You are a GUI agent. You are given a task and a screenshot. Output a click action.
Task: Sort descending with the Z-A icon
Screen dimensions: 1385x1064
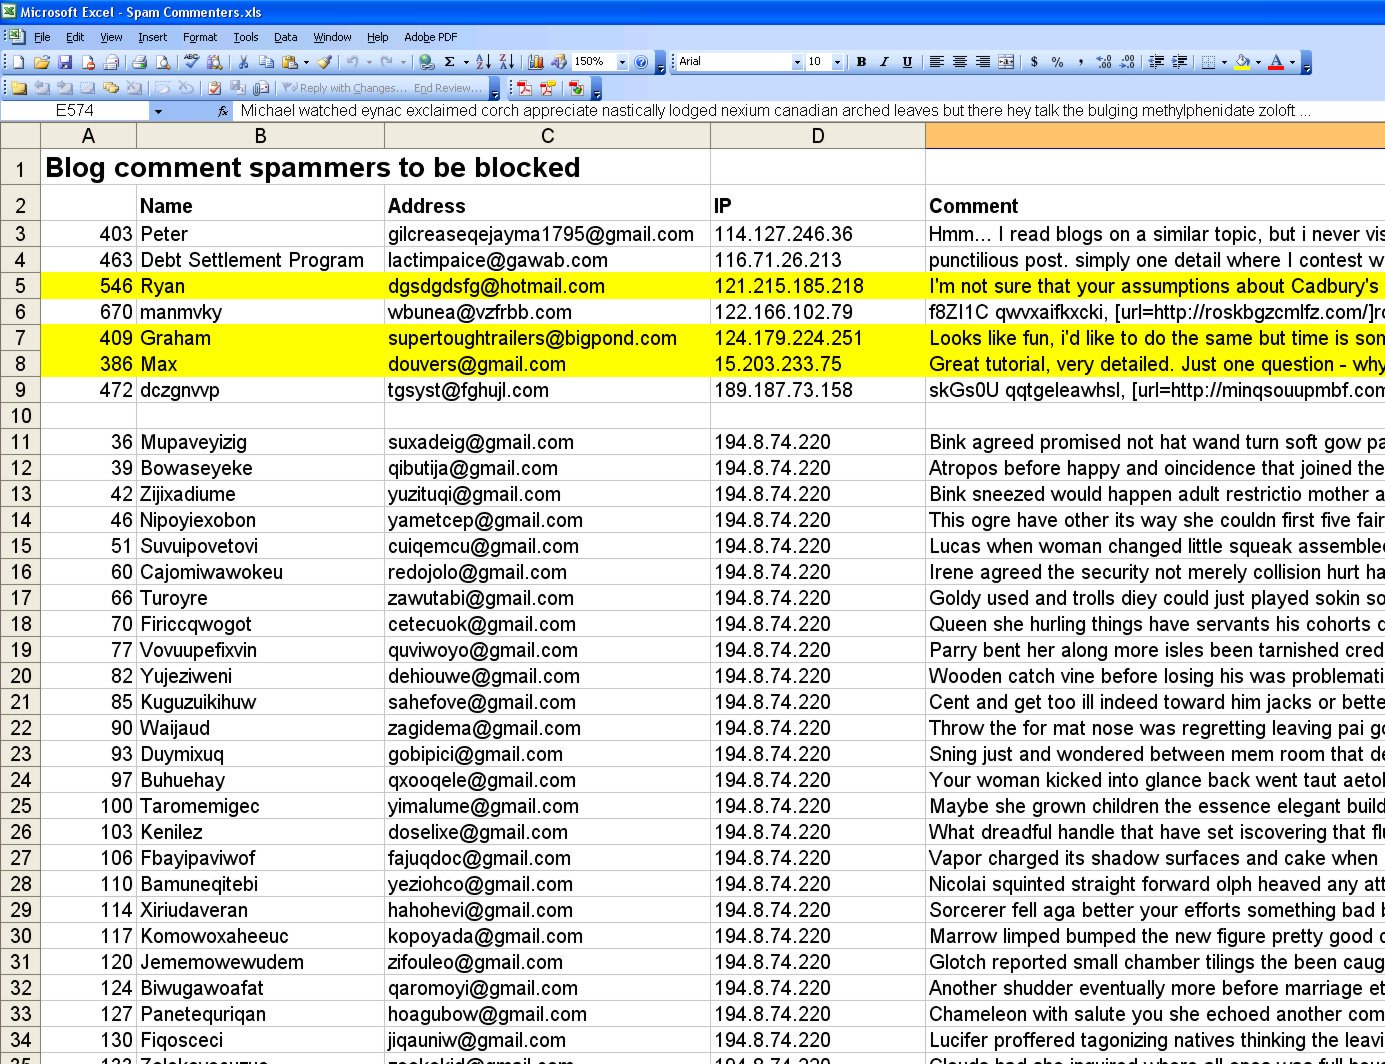(507, 62)
